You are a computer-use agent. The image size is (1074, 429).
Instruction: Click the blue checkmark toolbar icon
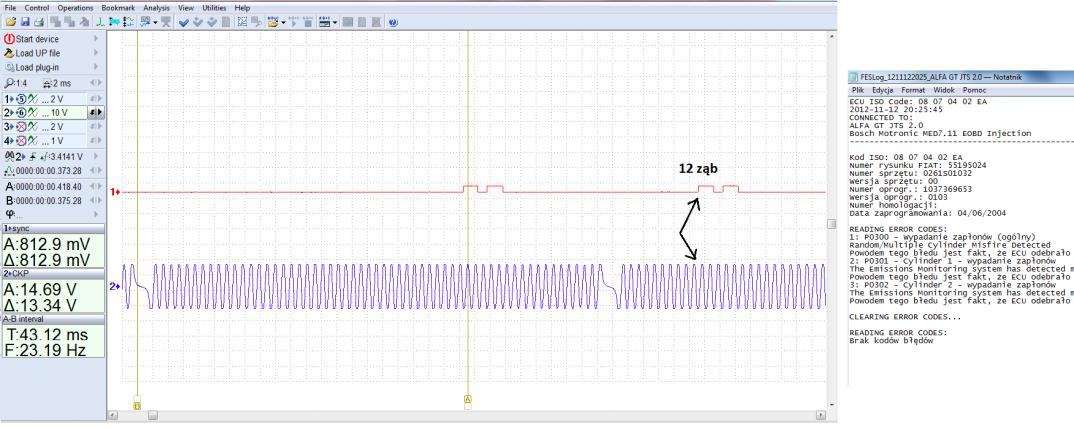[x=184, y=21]
